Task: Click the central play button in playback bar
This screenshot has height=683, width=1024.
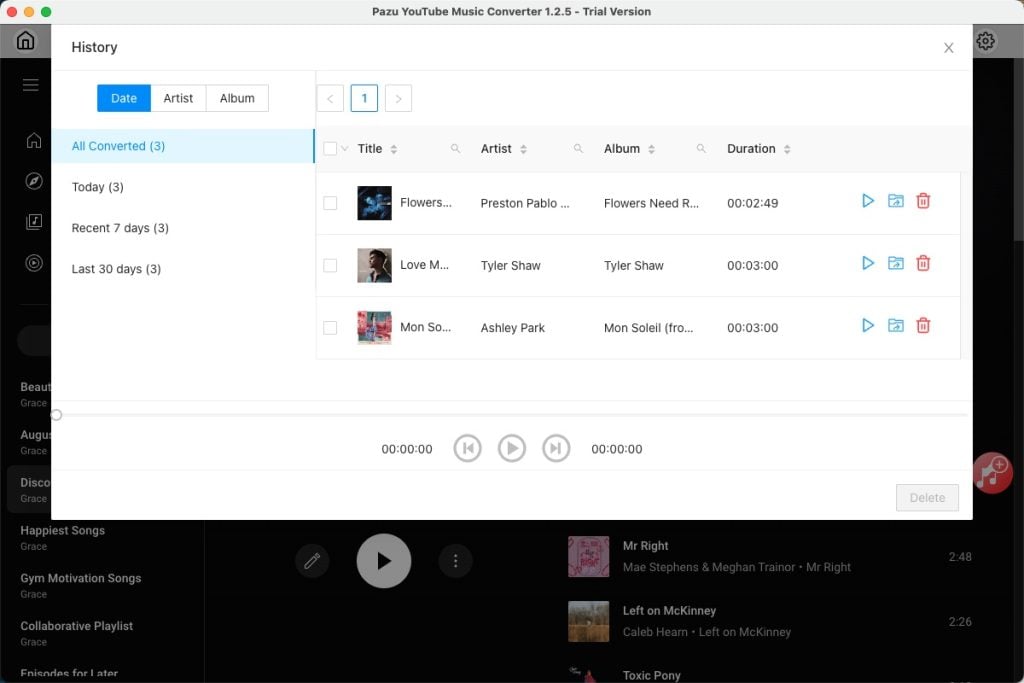Action: pyautogui.click(x=512, y=448)
